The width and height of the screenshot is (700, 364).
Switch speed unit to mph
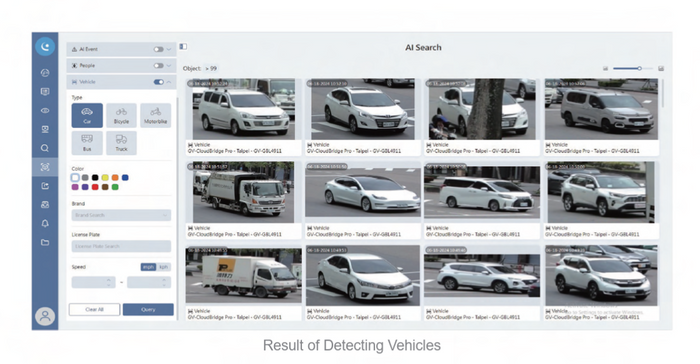[x=148, y=267]
